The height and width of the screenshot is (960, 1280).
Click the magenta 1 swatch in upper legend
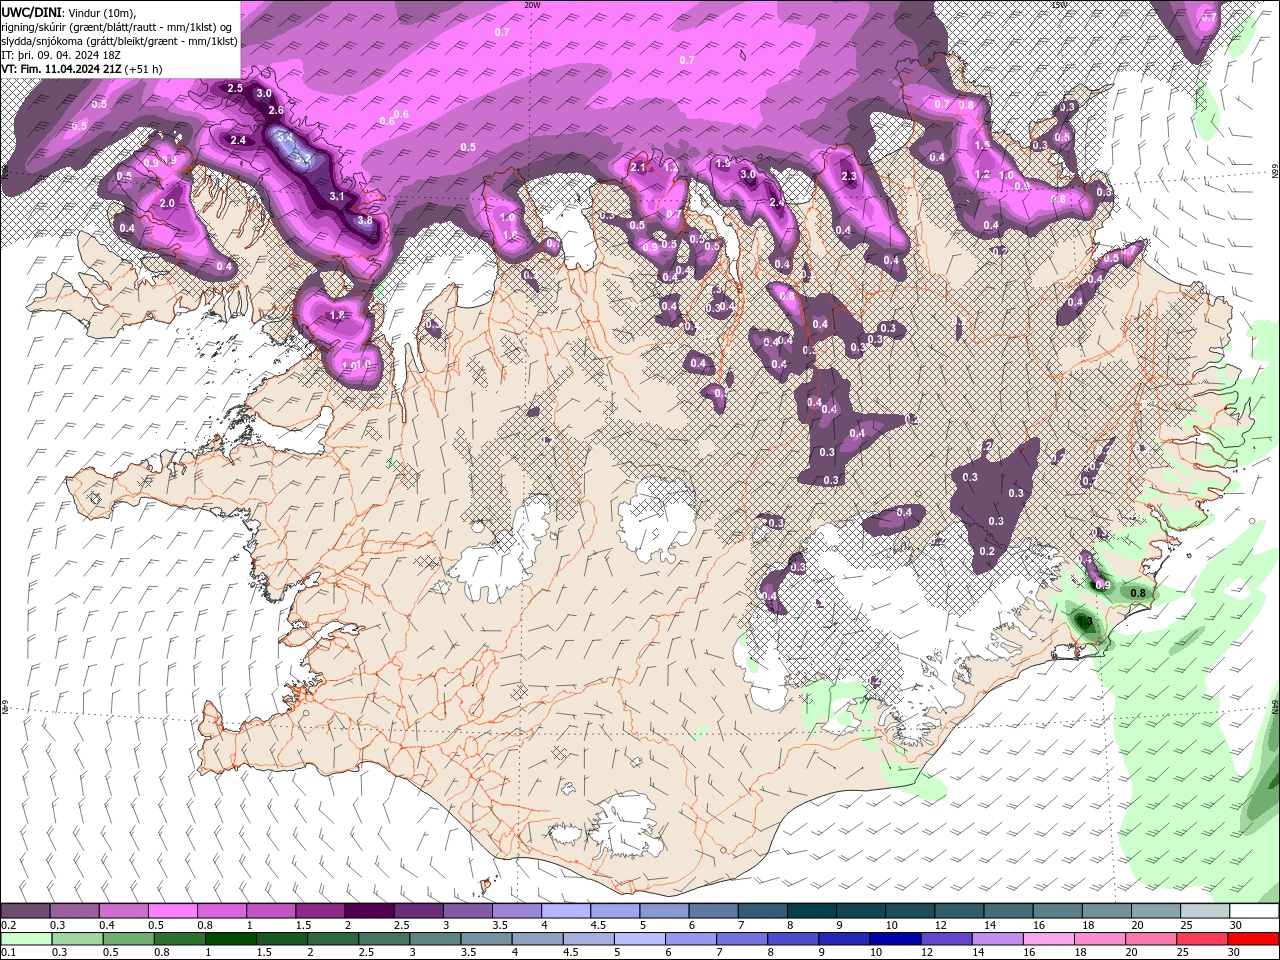[270, 911]
